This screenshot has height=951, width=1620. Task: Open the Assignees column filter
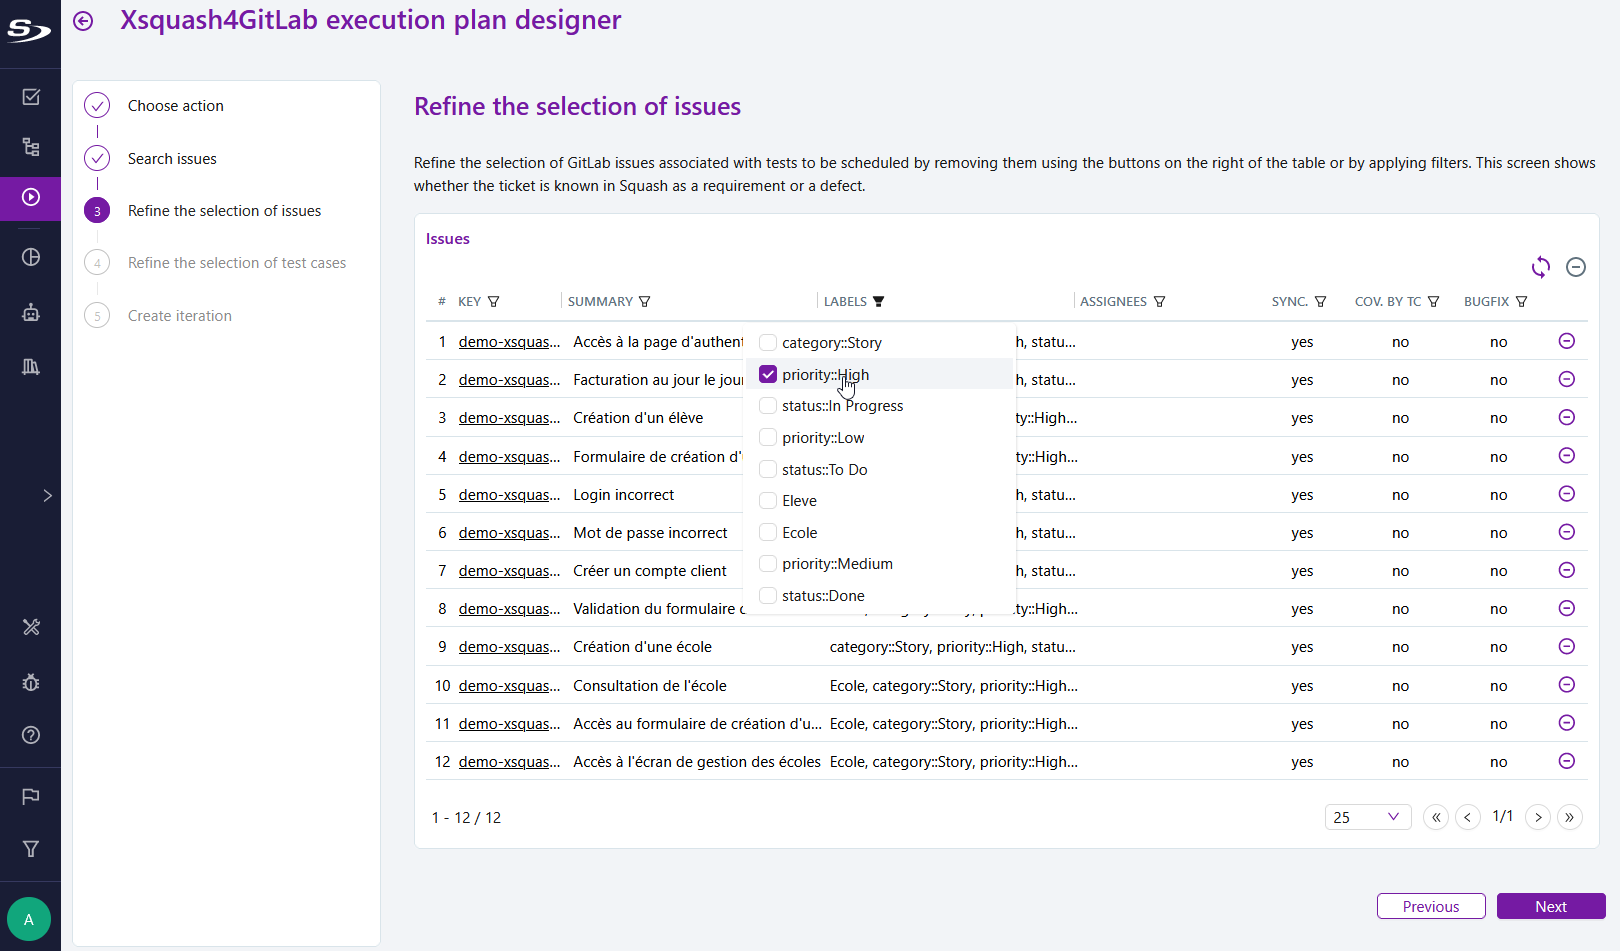[x=1159, y=302]
